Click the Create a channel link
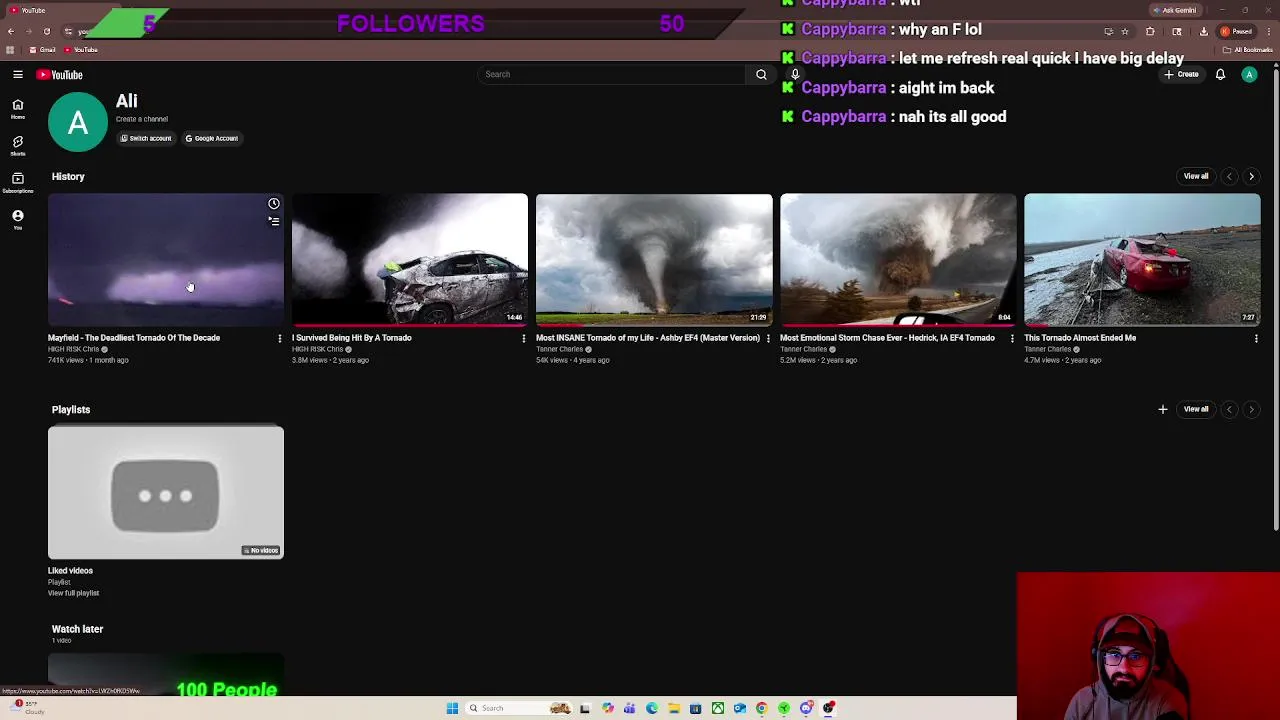 pos(141,119)
